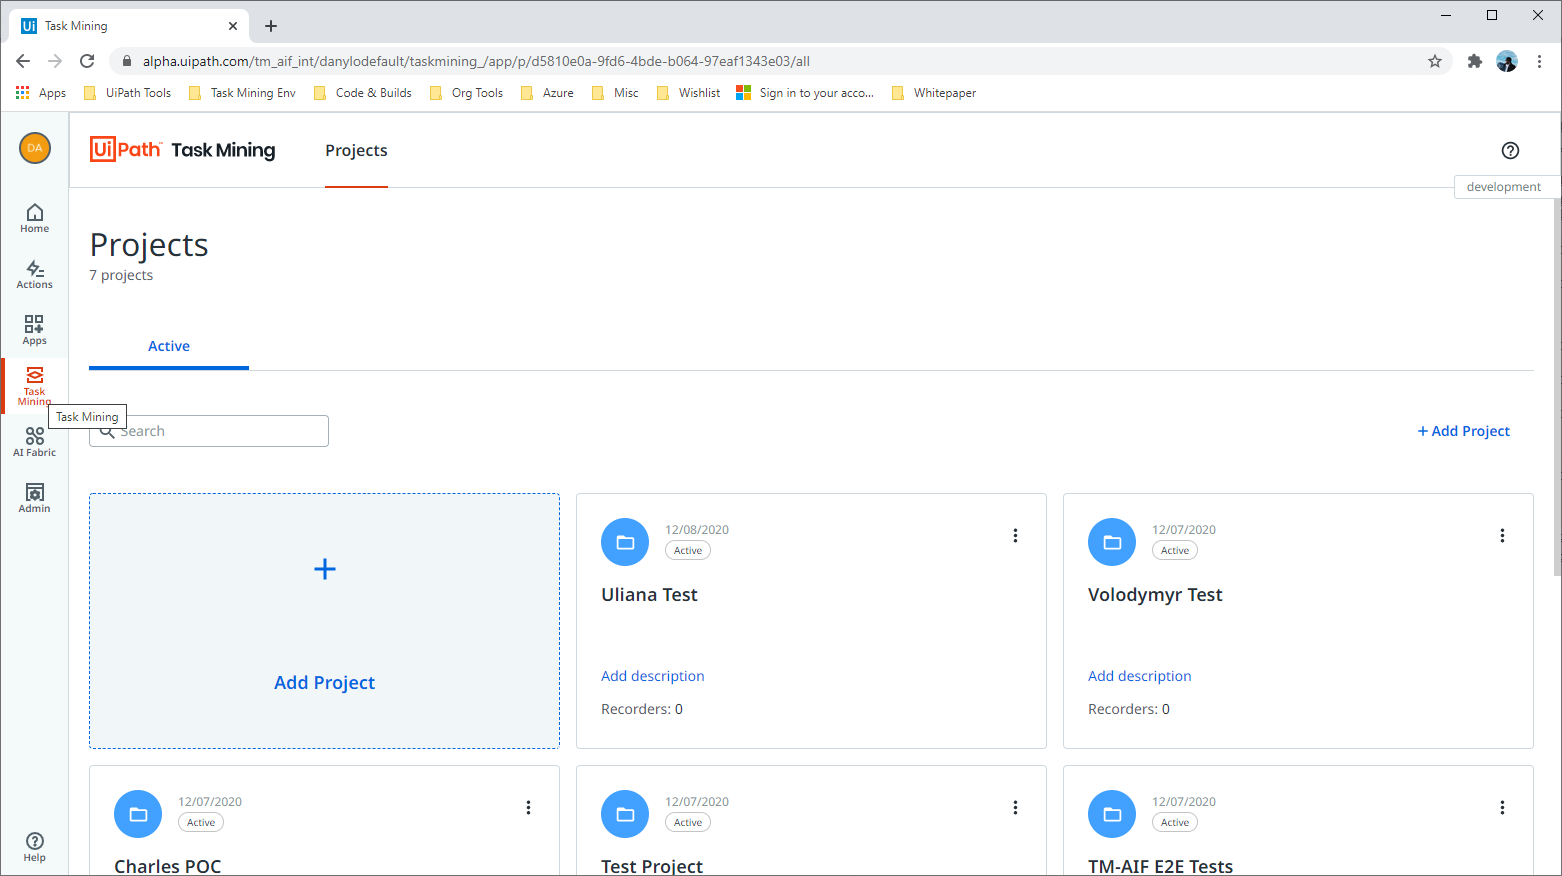The width and height of the screenshot is (1562, 876).
Task: Open the Org Tools bookmark folder
Action: pos(466,93)
